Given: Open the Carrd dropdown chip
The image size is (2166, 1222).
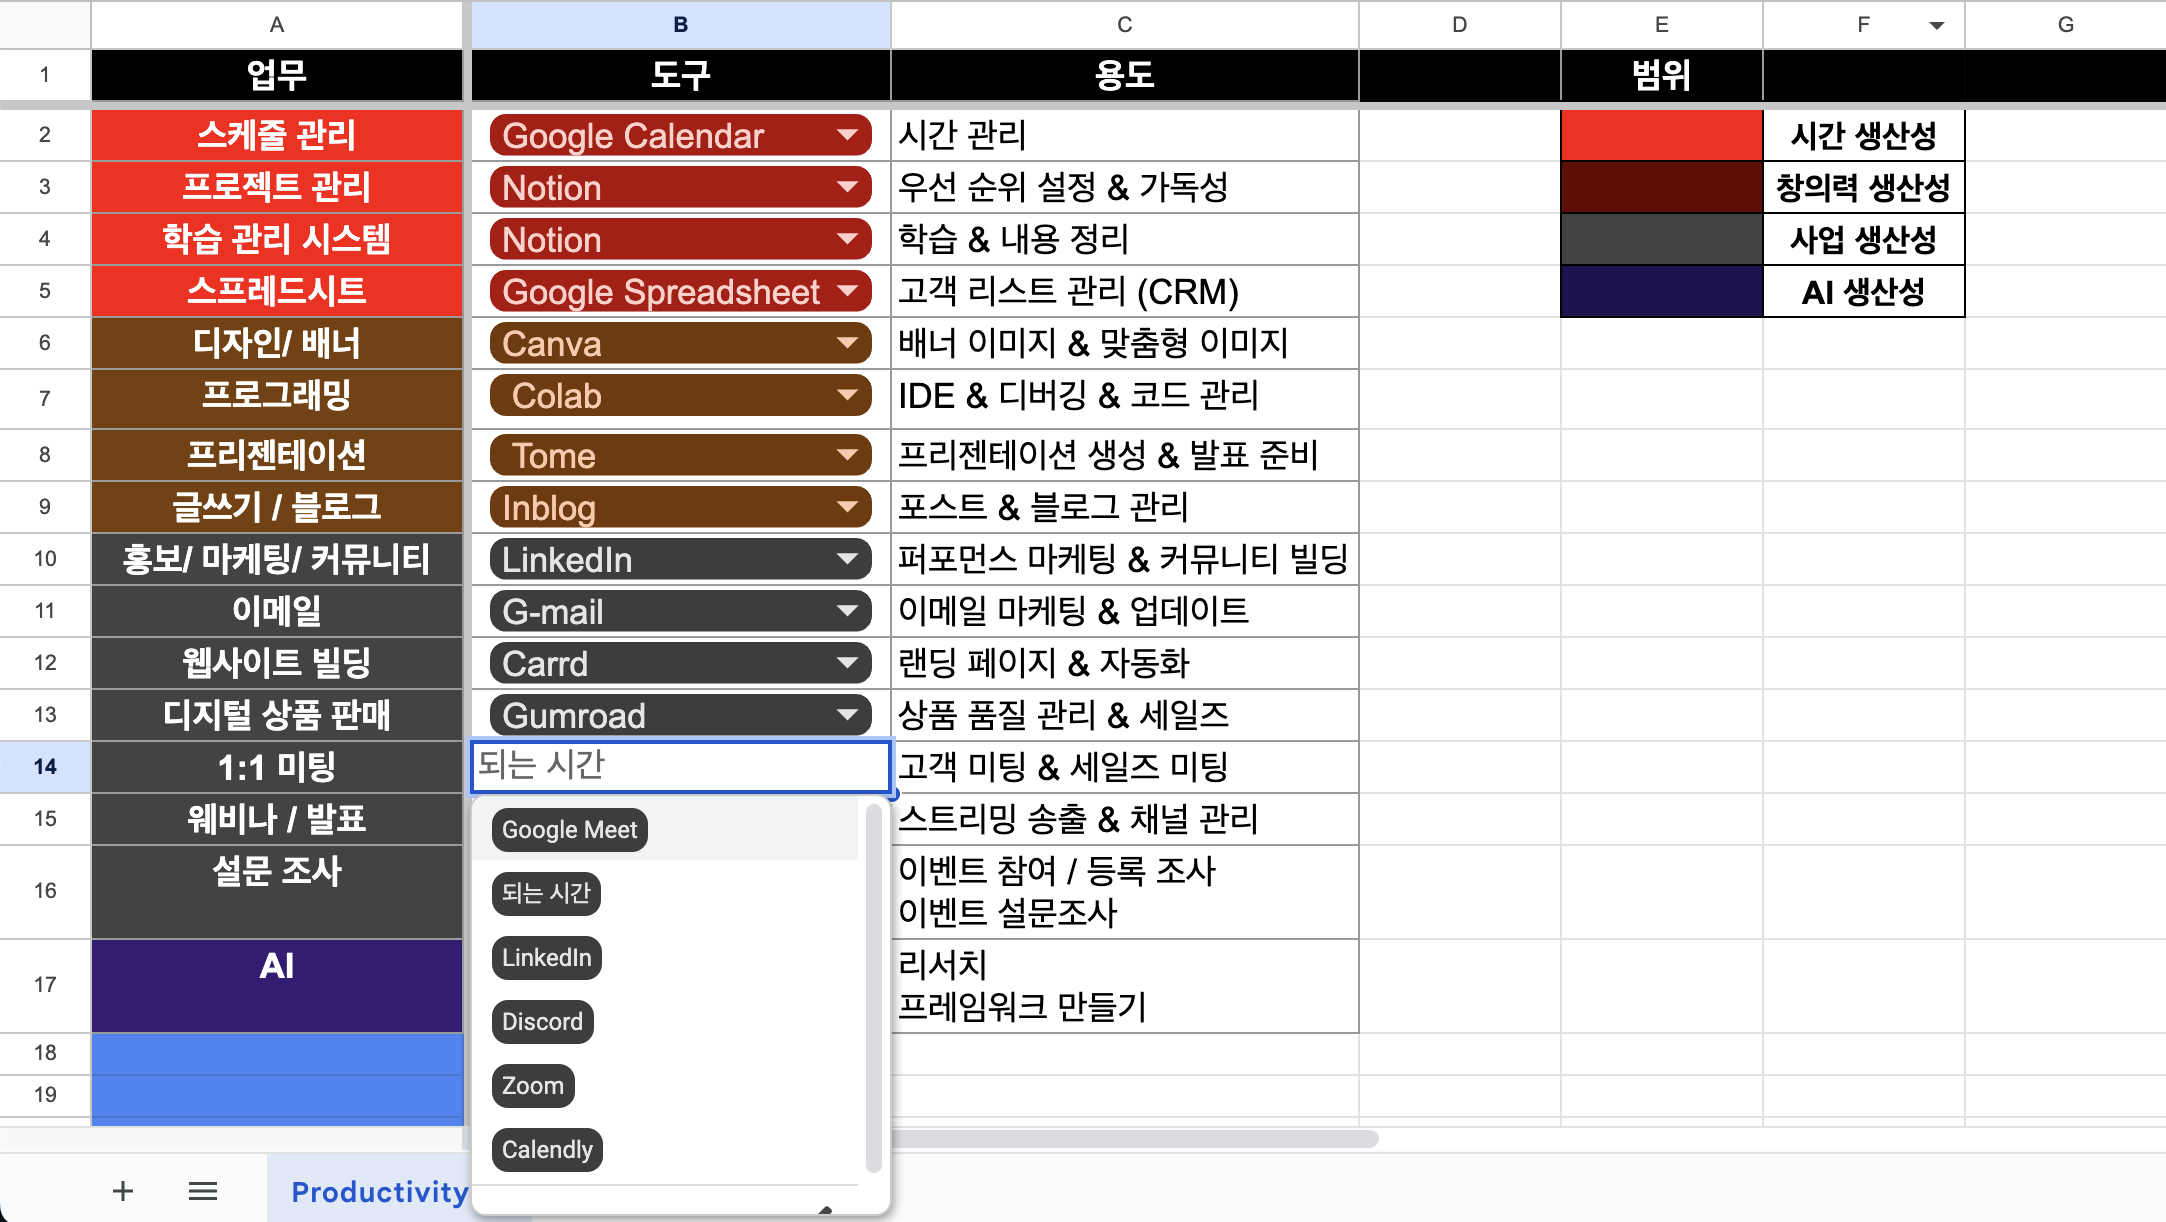Looking at the screenshot, I should [680, 663].
